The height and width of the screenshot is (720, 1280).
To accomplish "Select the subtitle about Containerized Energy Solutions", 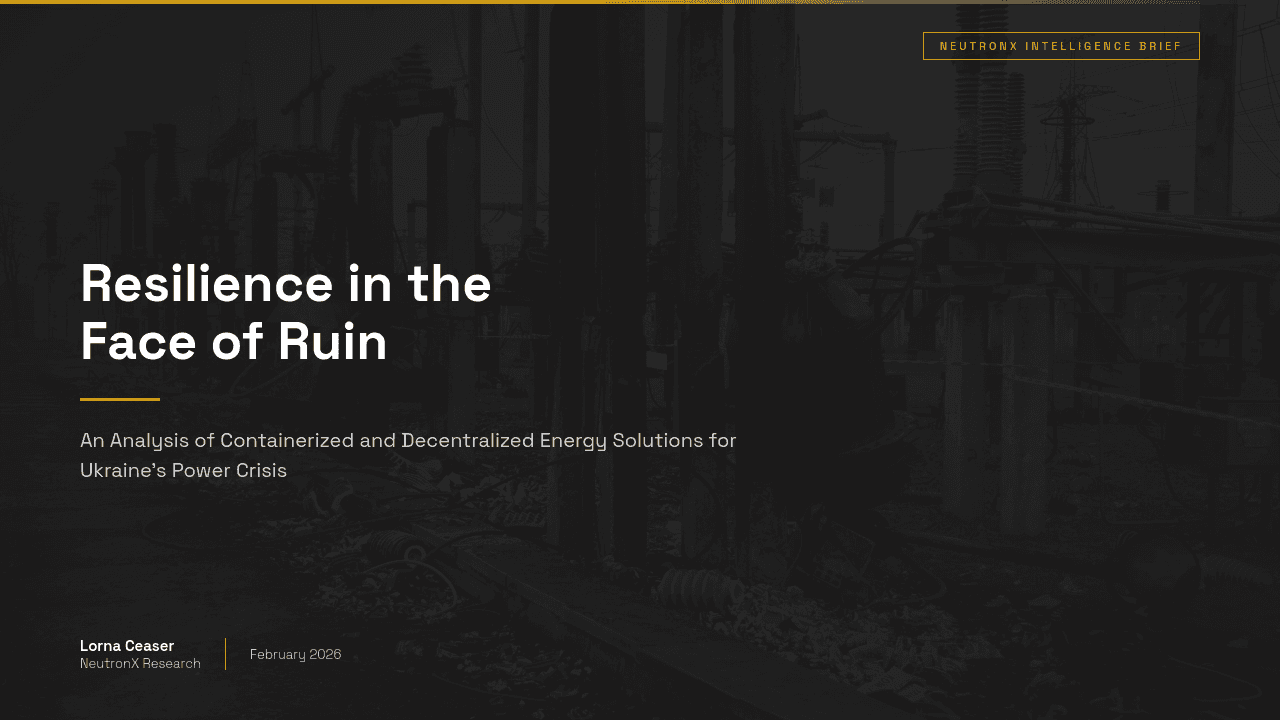I will point(408,440).
